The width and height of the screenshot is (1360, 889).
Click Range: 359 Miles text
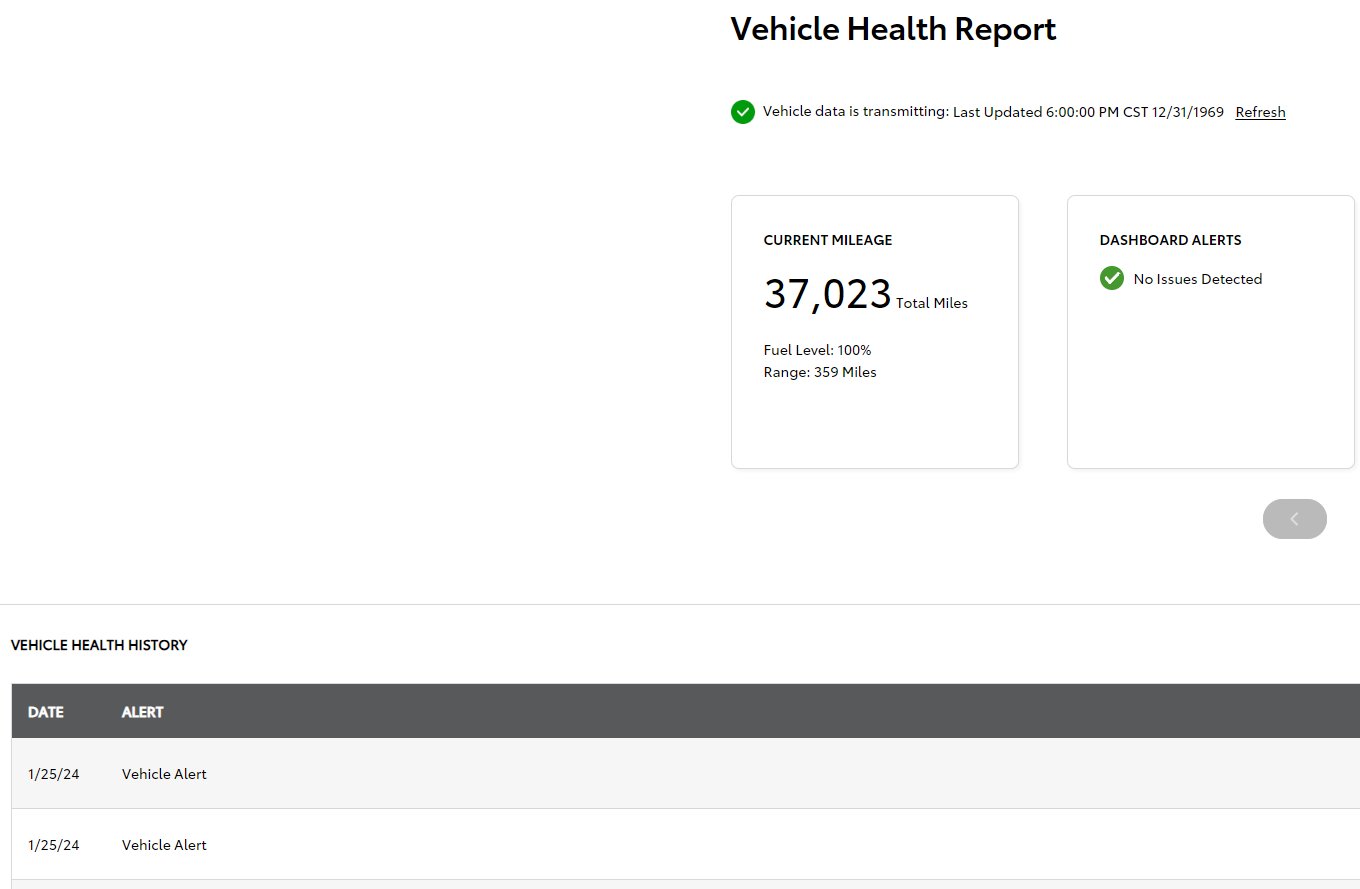[820, 372]
